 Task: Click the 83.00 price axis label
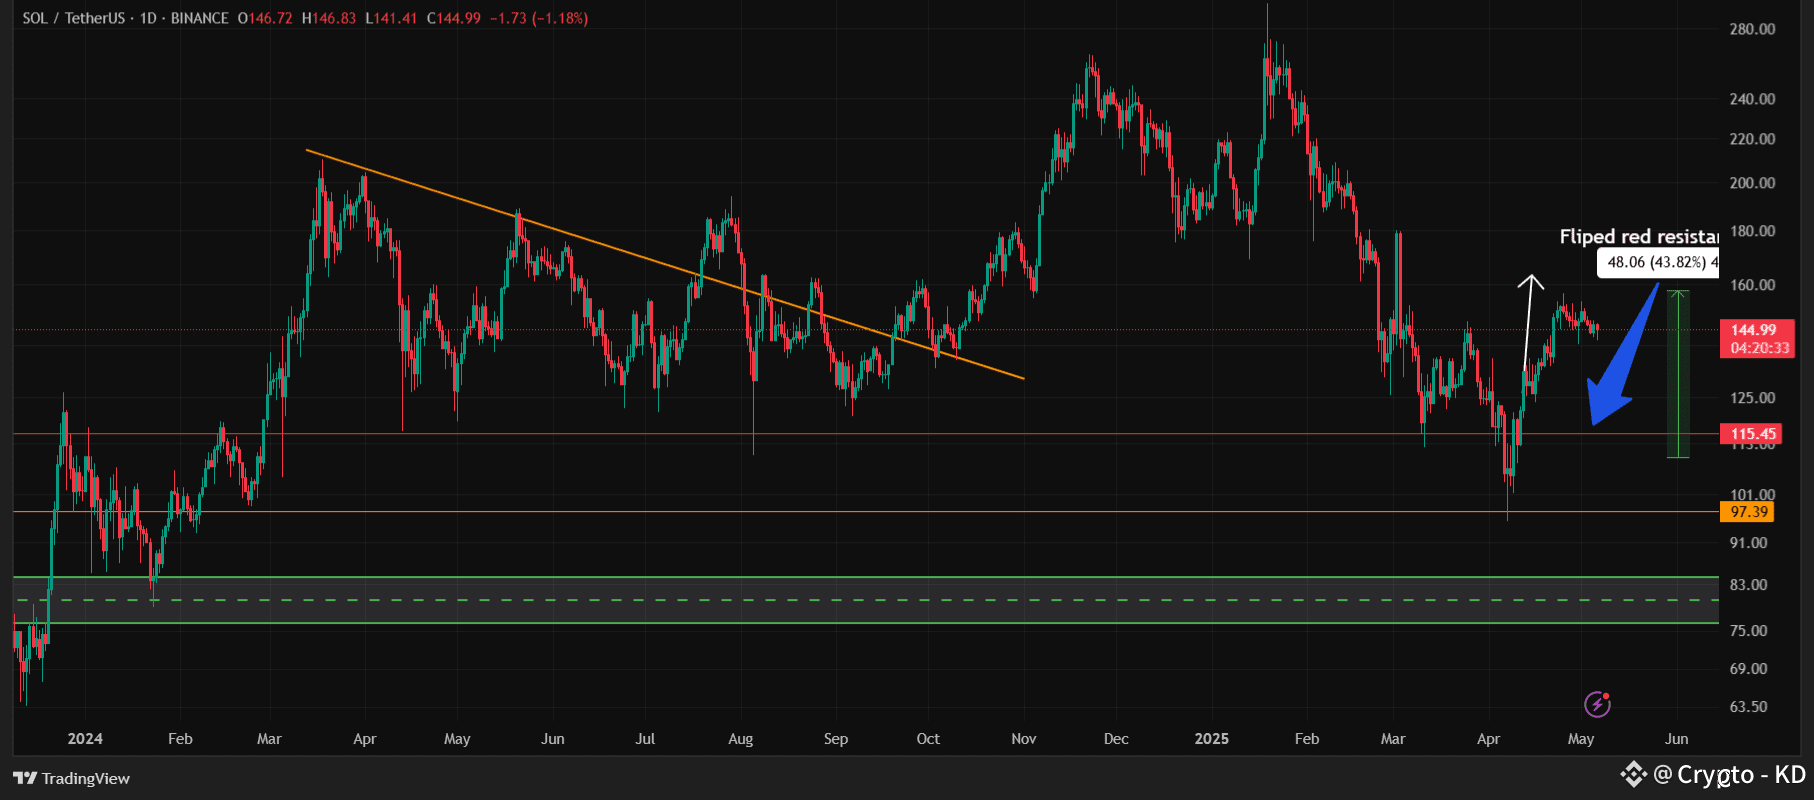tap(1749, 585)
